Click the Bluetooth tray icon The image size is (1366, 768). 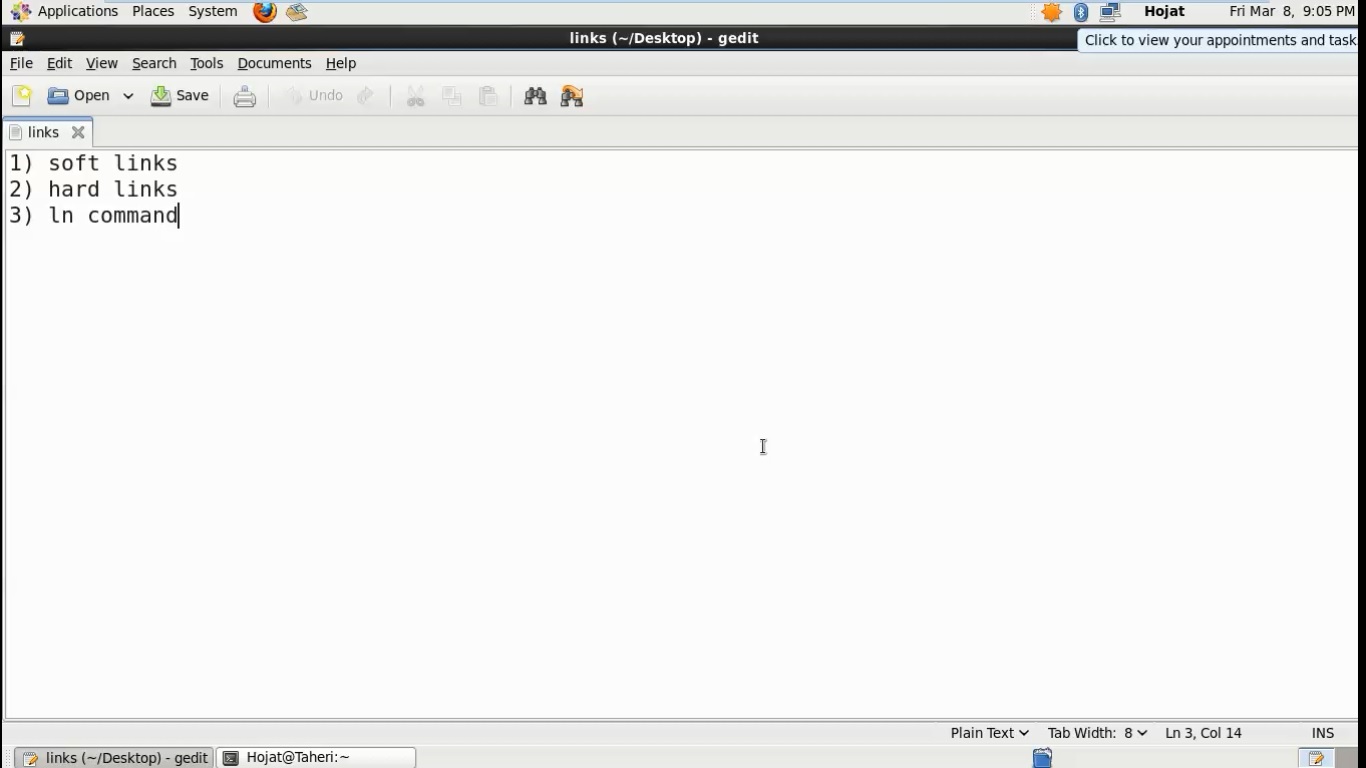coord(1081,12)
